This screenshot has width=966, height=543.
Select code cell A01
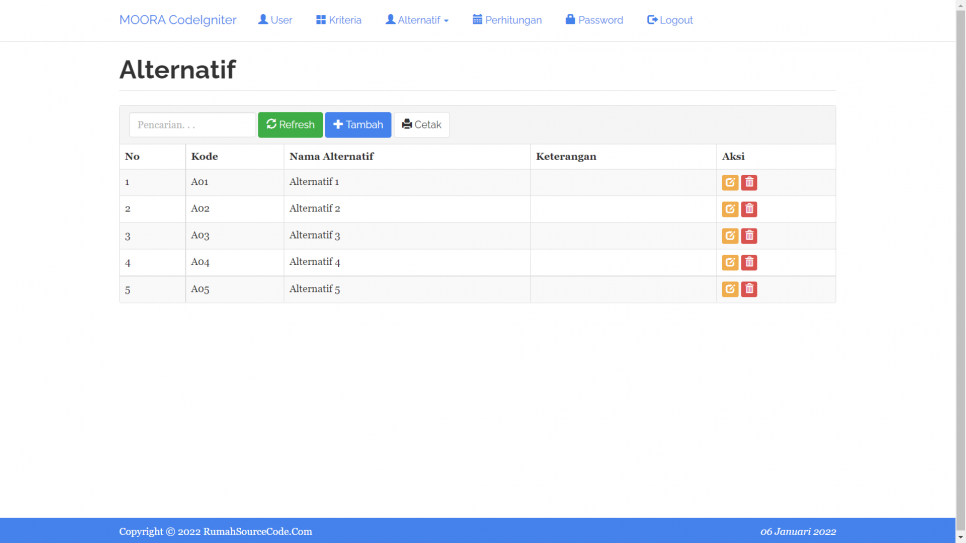[234, 182]
